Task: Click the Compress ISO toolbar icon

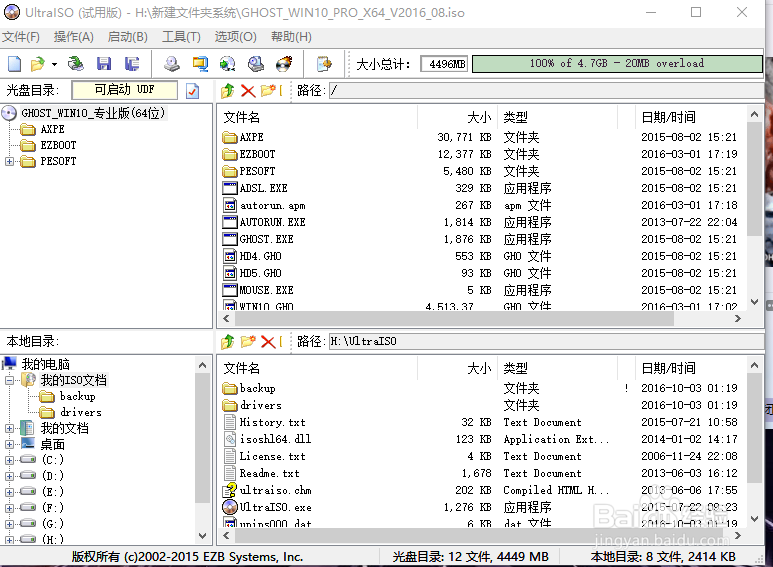Action: coord(200,64)
